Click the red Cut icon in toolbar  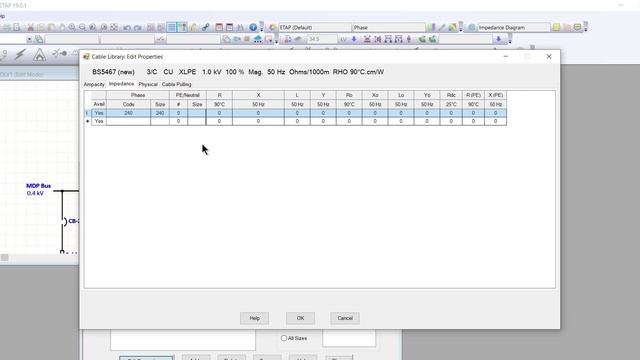click(x=30, y=27)
